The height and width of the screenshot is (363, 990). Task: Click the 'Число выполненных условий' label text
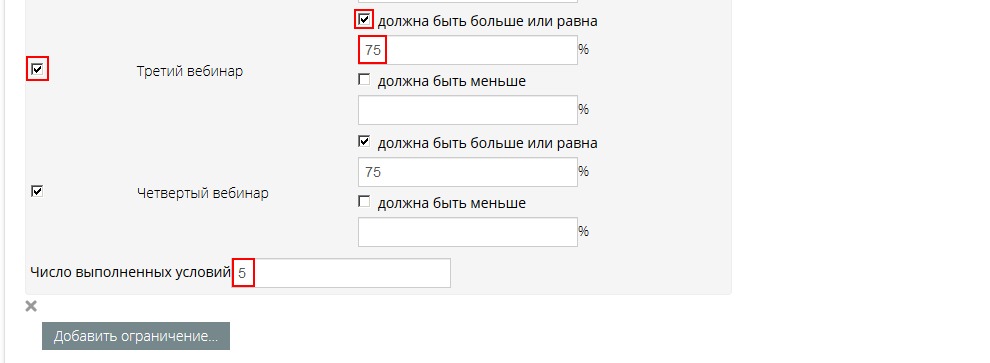(130, 273)
